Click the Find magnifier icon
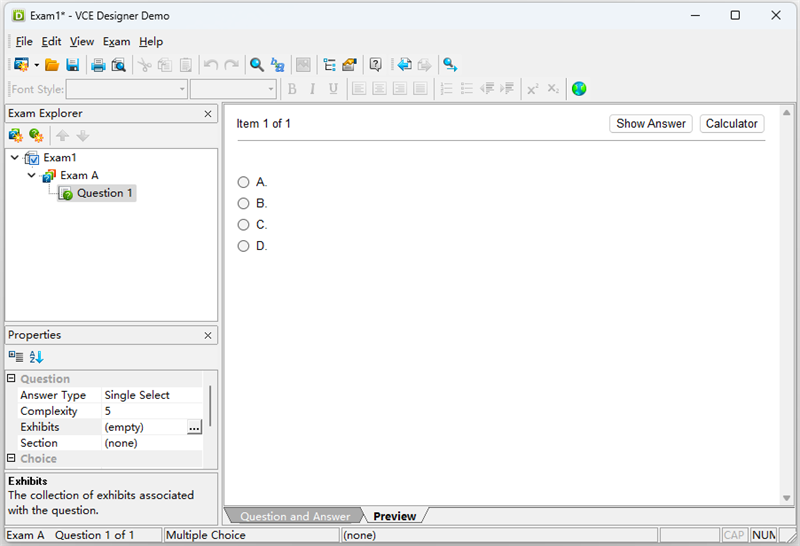This screenshot has height=546, width=800. click(257, 65)
